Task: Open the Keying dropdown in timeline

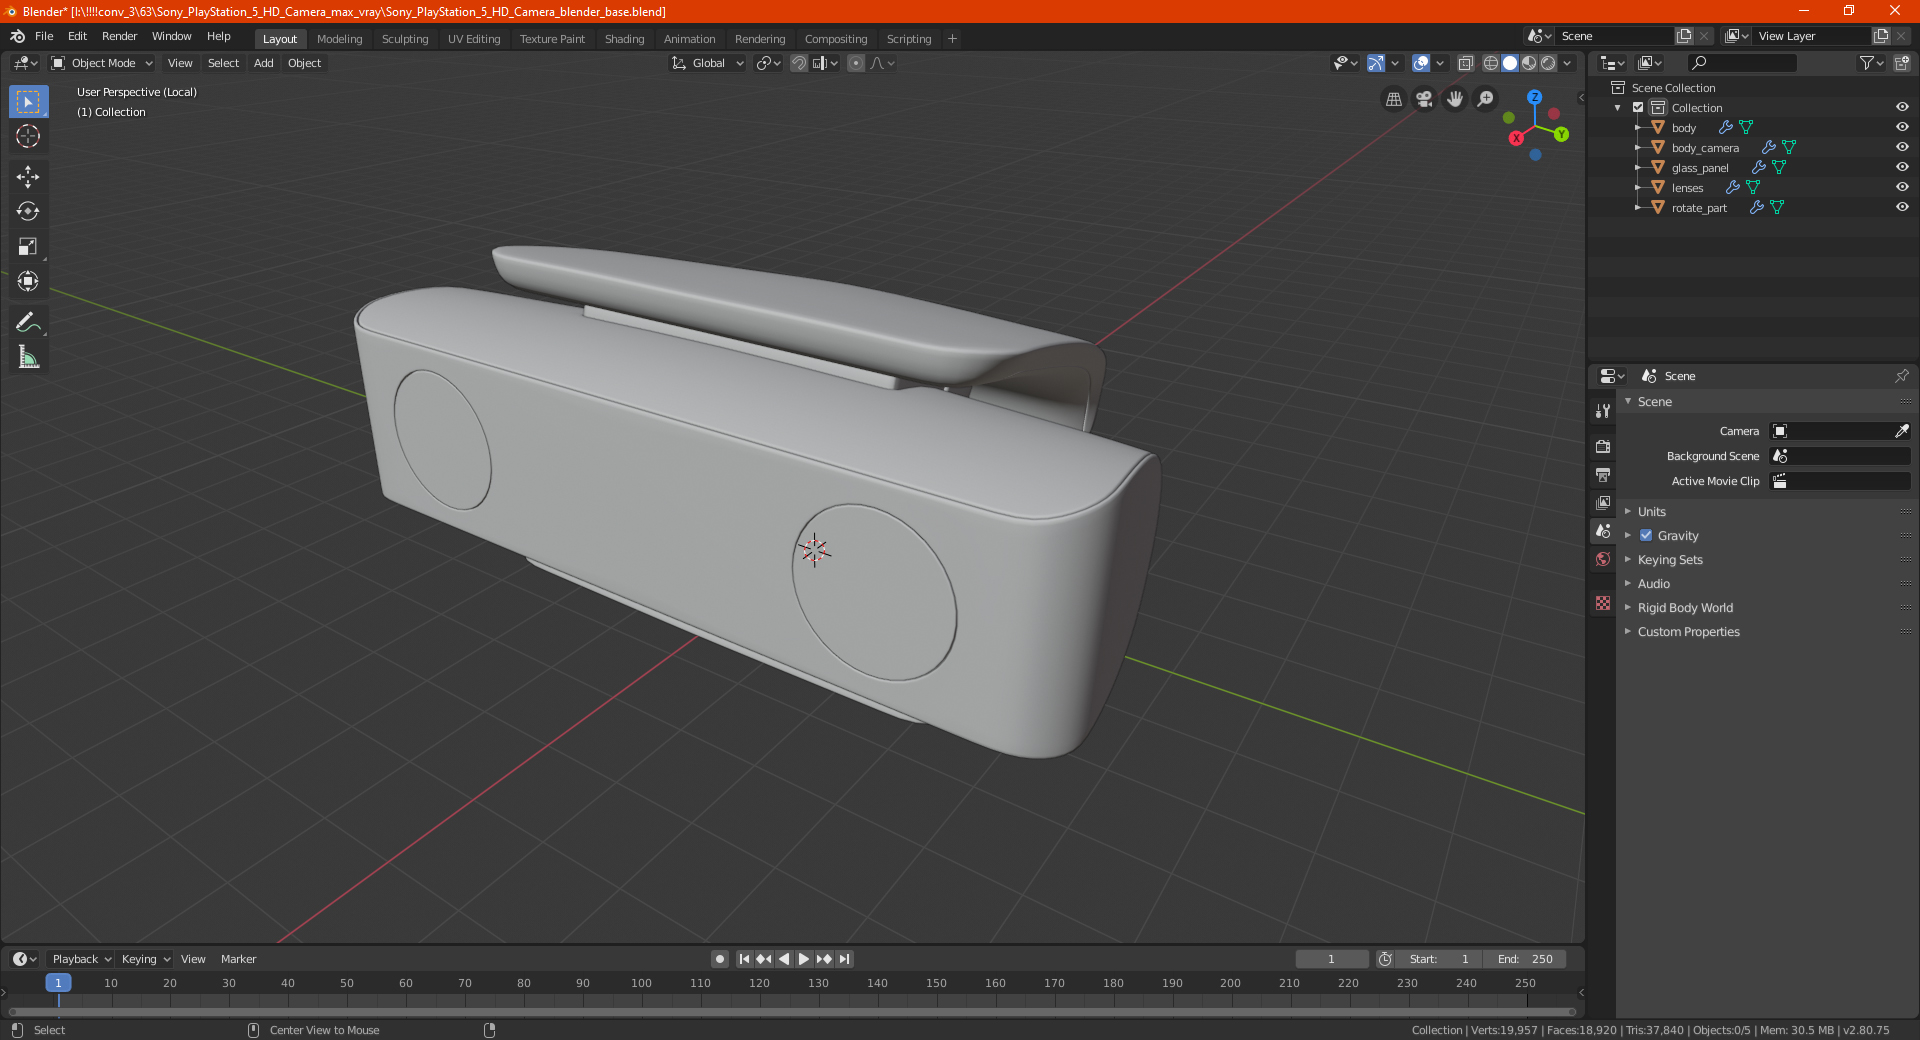Action: click(145, 959)
